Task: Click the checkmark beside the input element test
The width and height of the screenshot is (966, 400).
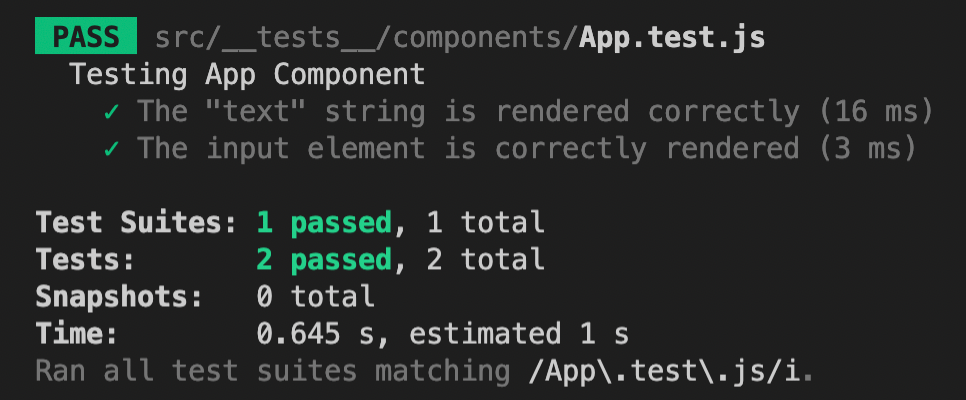Action: click(x=112, y=149)
